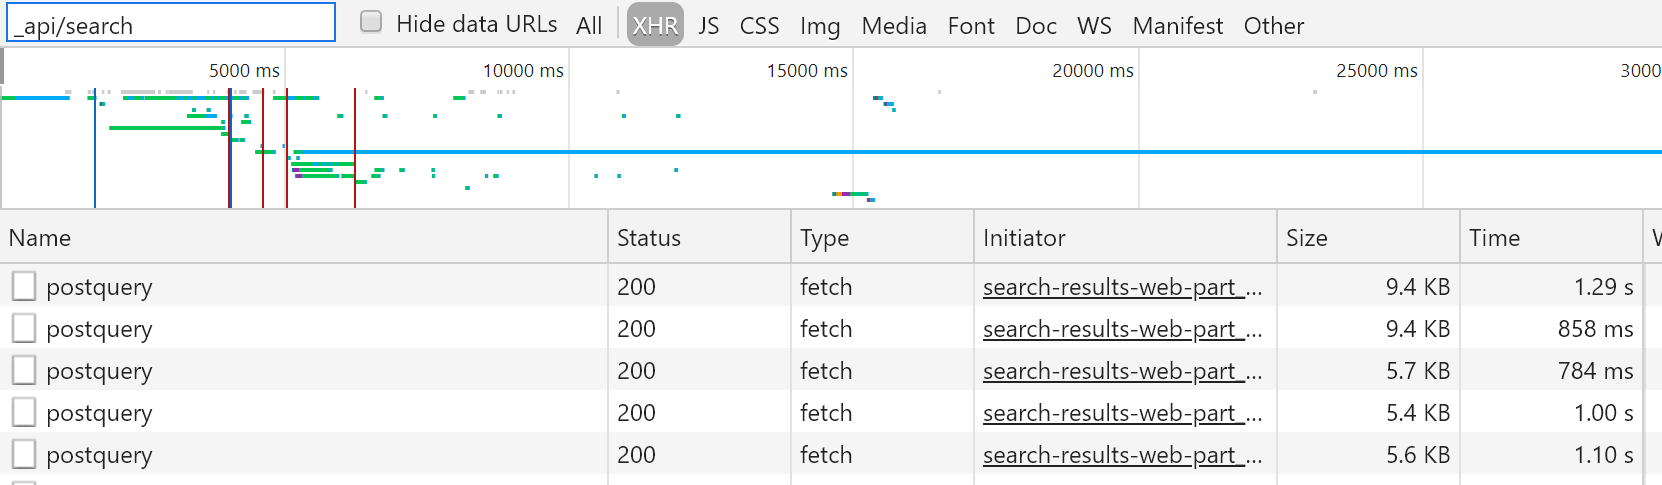Sort requests by the Time column header
Image resolution: width=1662 pixels, height=485 pixels.
click(x=1551, y=238)
